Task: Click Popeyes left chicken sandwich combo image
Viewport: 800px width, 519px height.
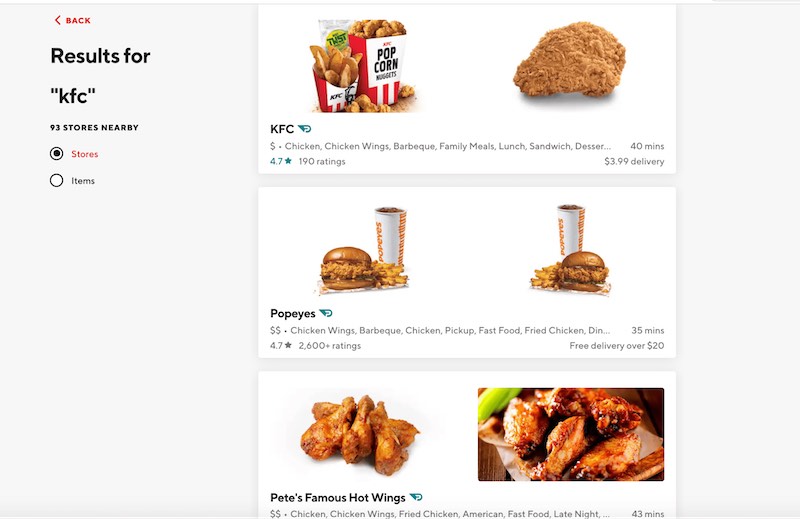Action: (362, 250)
